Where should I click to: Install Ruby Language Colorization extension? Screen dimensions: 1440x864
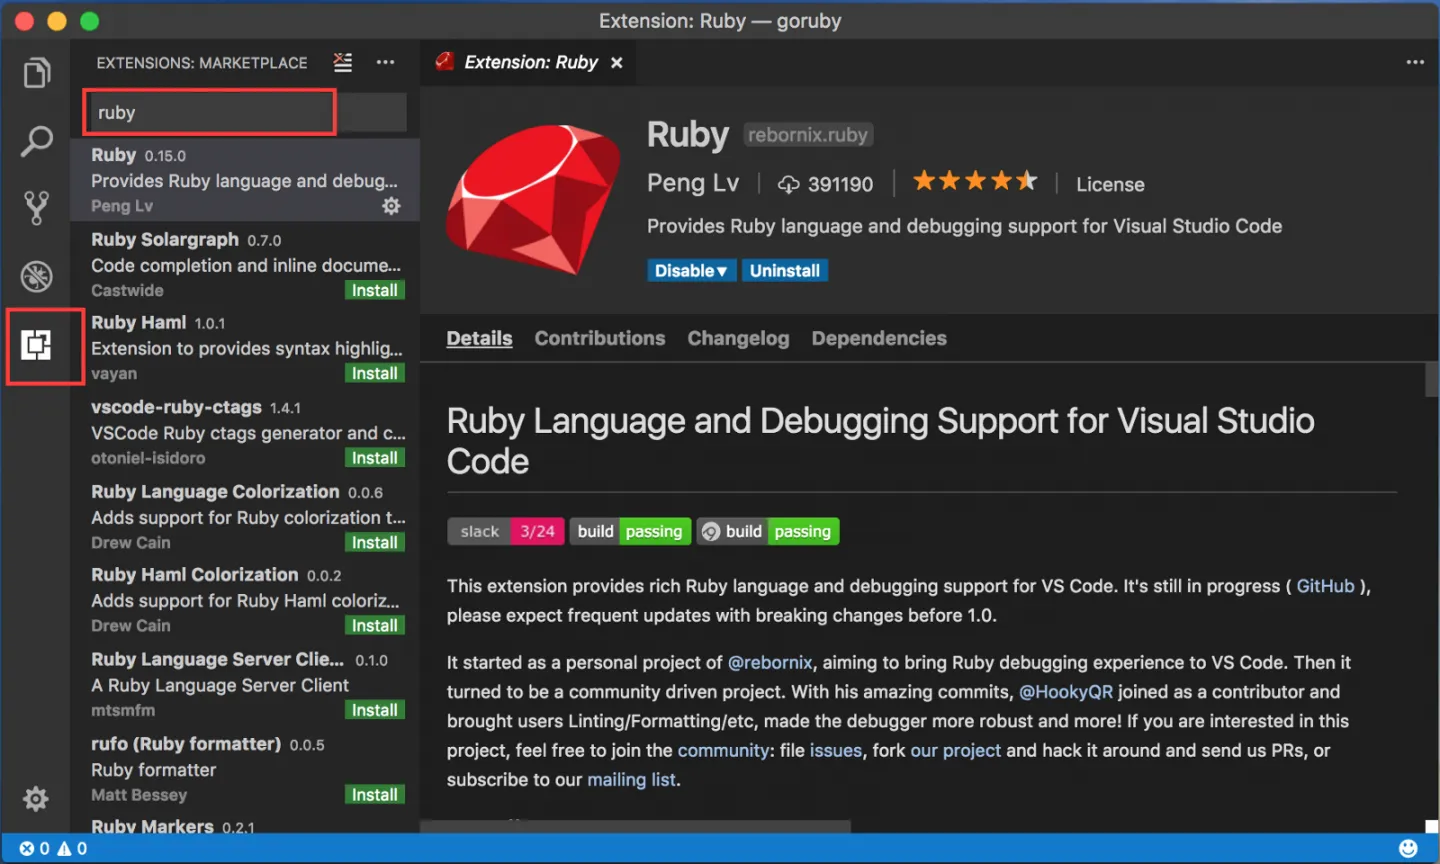(375, 542)
